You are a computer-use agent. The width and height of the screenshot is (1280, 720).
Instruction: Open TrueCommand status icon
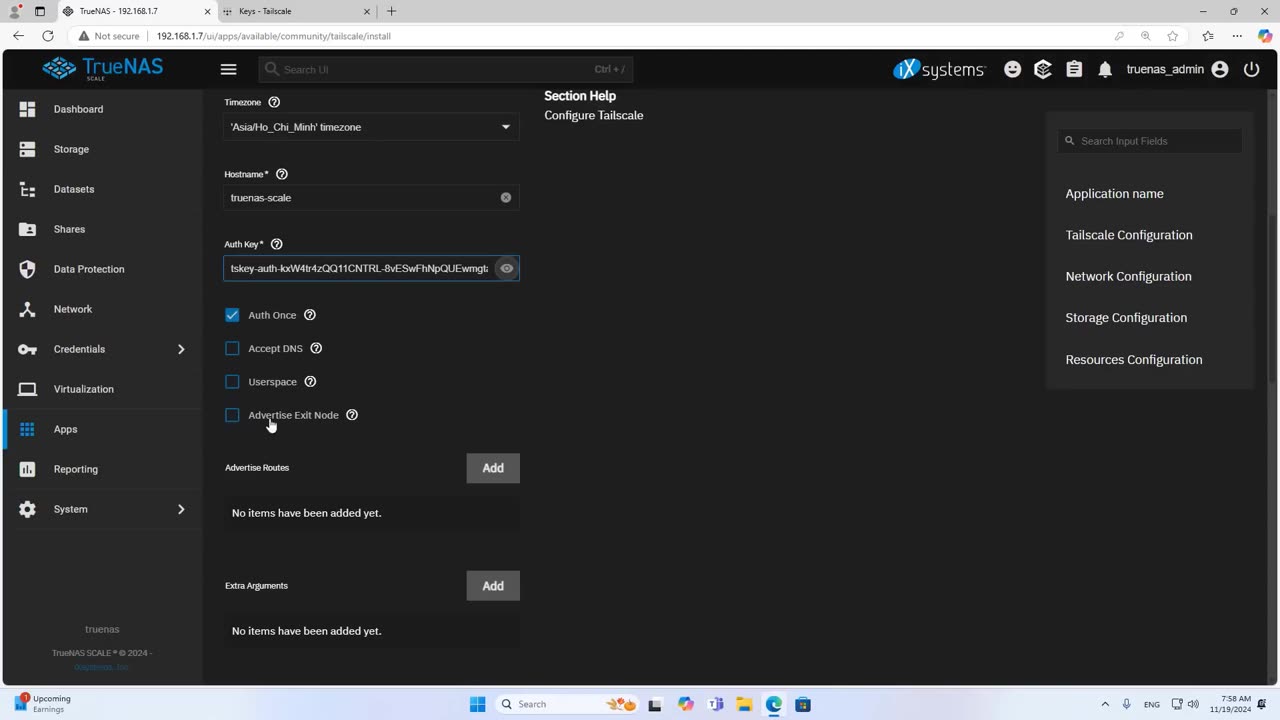pyautogui.click(x=1043, y=69)
